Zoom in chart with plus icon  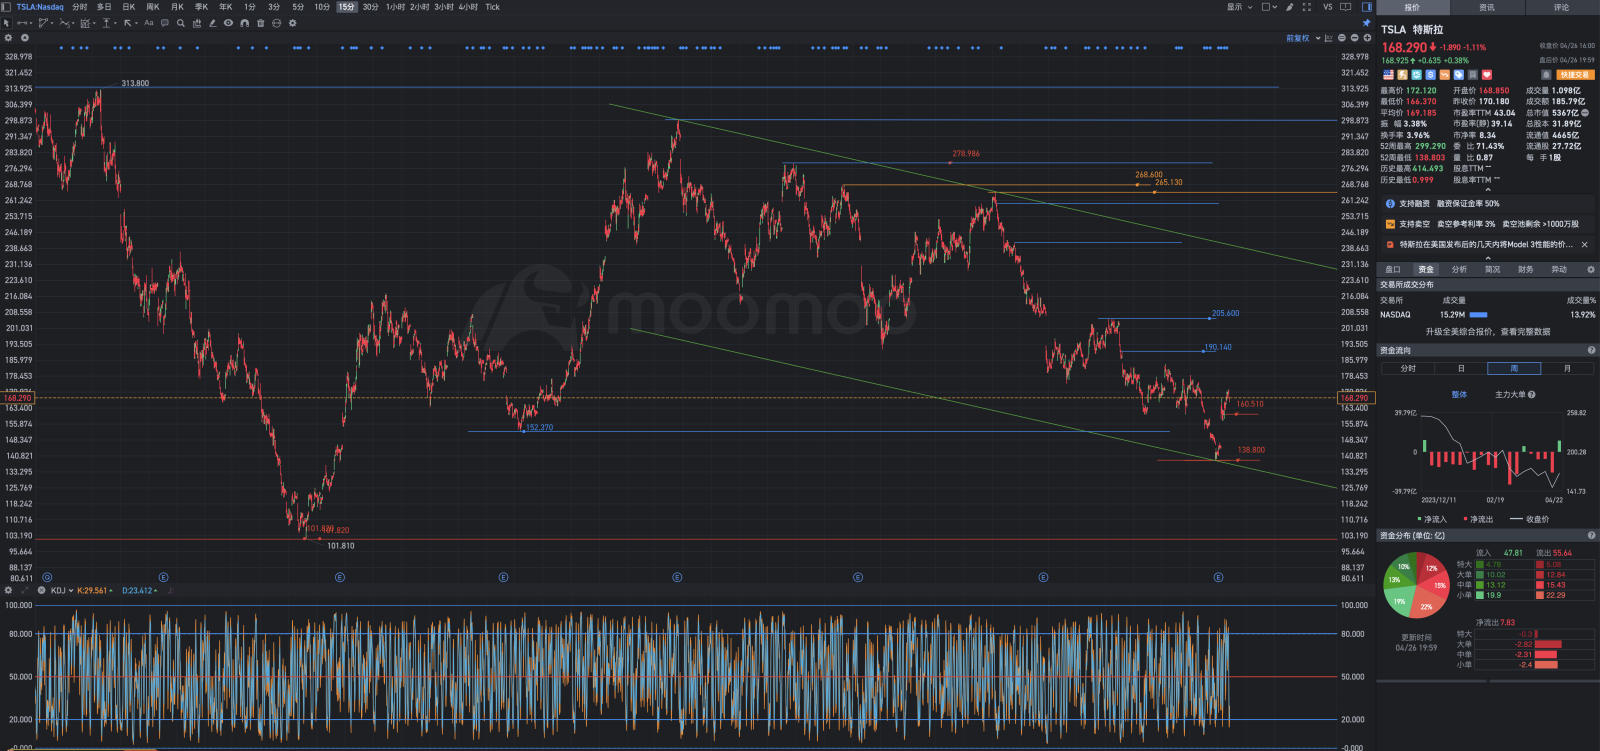click(1367, 38)
